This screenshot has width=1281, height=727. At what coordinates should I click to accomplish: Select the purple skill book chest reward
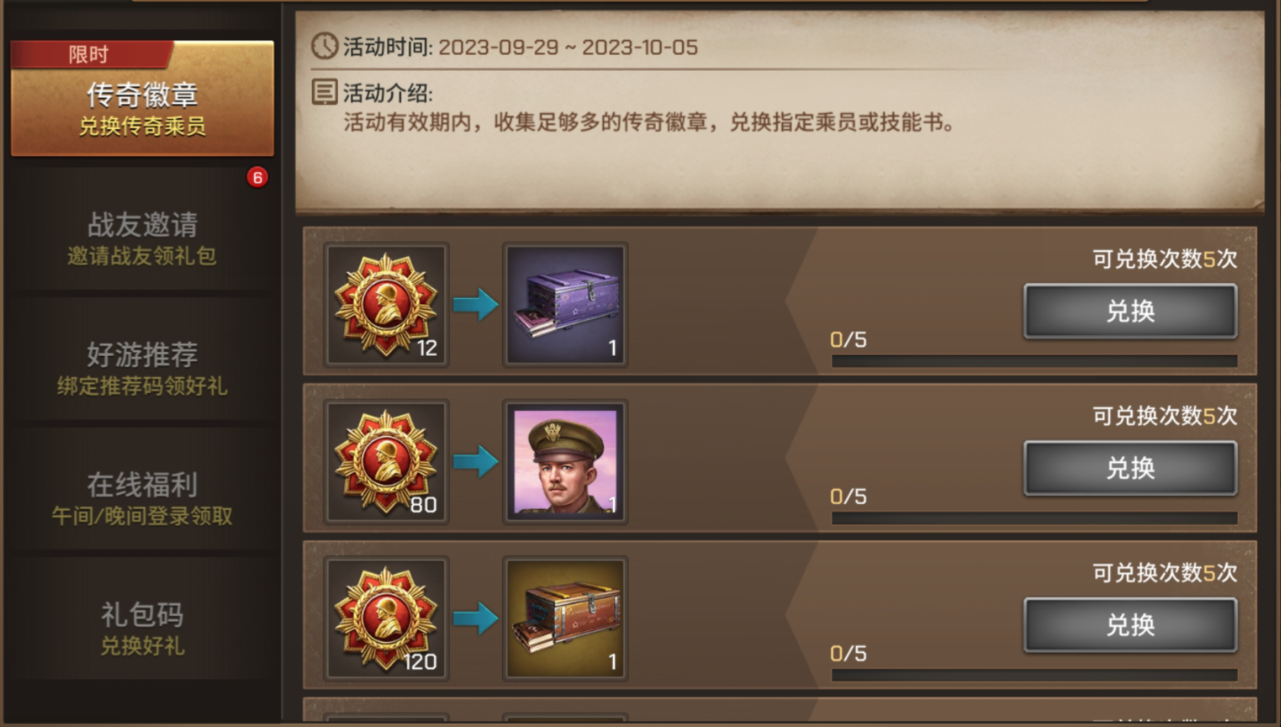point(565,304)
